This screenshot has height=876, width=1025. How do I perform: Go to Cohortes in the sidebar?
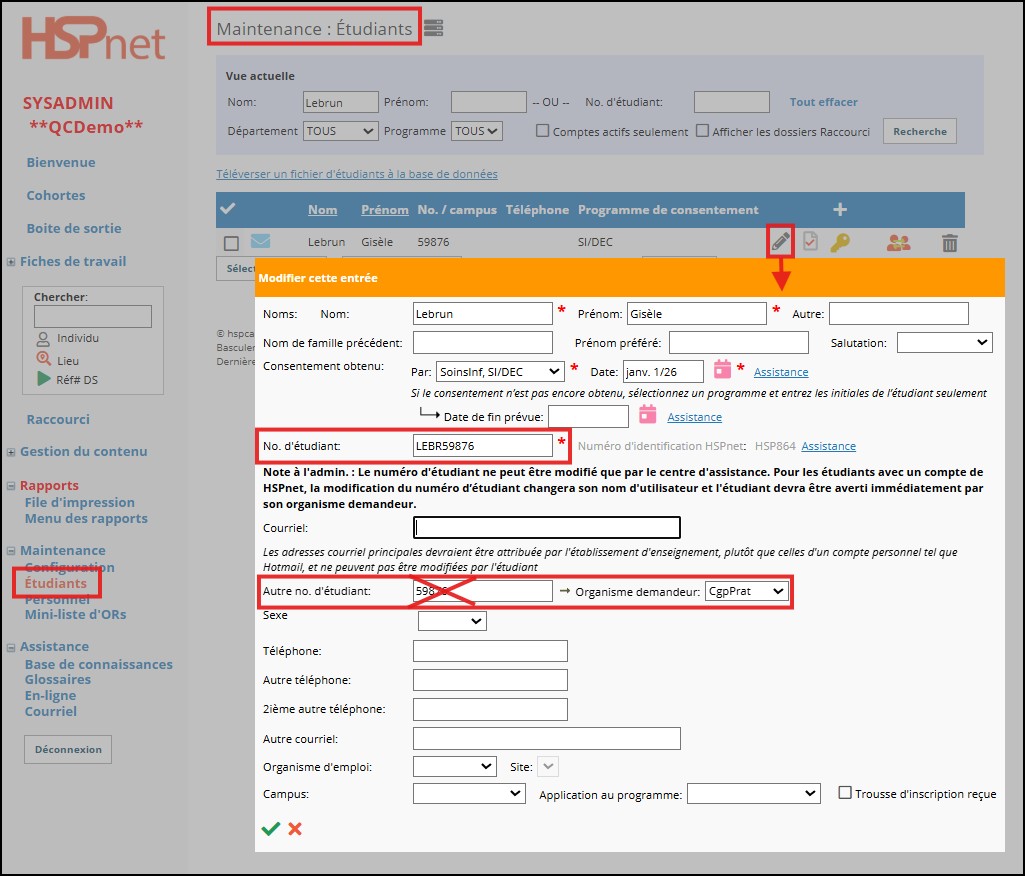(x=56, y=195)
